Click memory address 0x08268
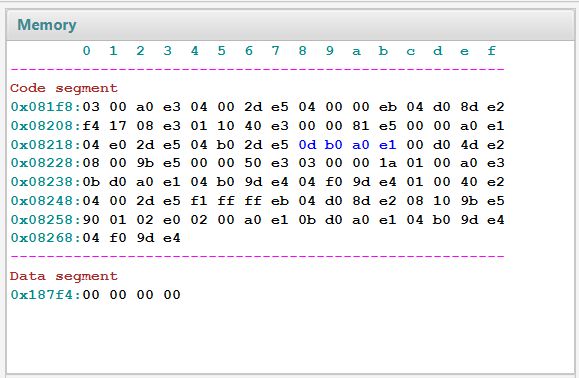Screen dimensions: 579x378 [x=44, y=238]
